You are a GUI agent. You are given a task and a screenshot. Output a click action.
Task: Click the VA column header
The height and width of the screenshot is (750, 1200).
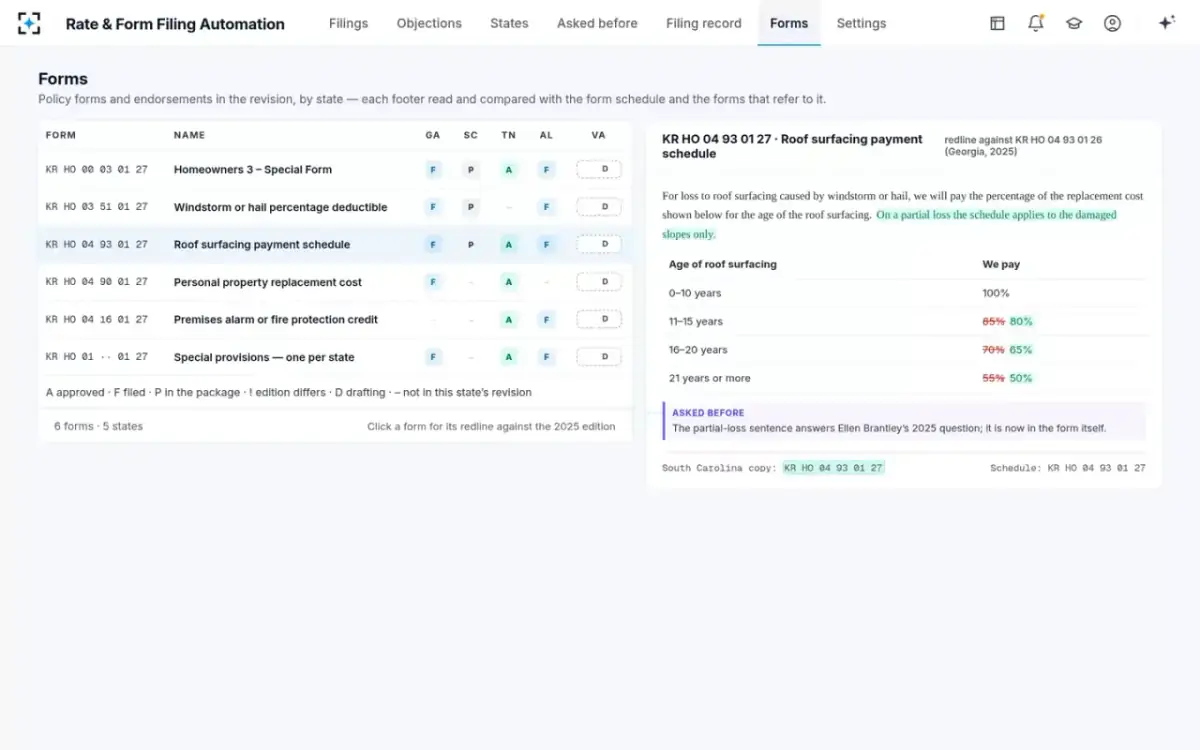tap(598, 135)
